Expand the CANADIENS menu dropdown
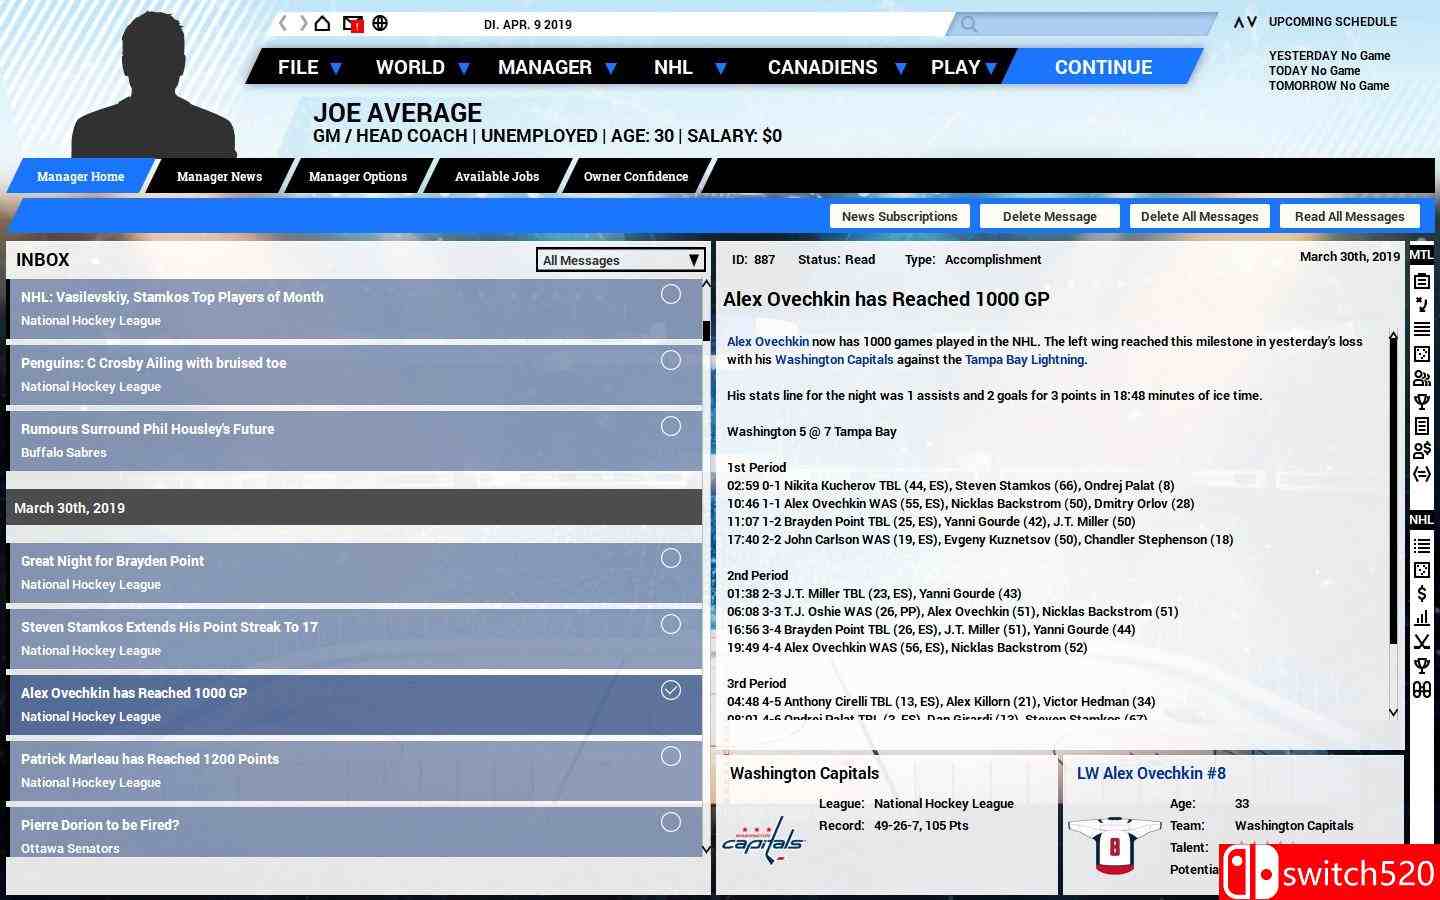The image size is (1440, 900). (836, 67)
